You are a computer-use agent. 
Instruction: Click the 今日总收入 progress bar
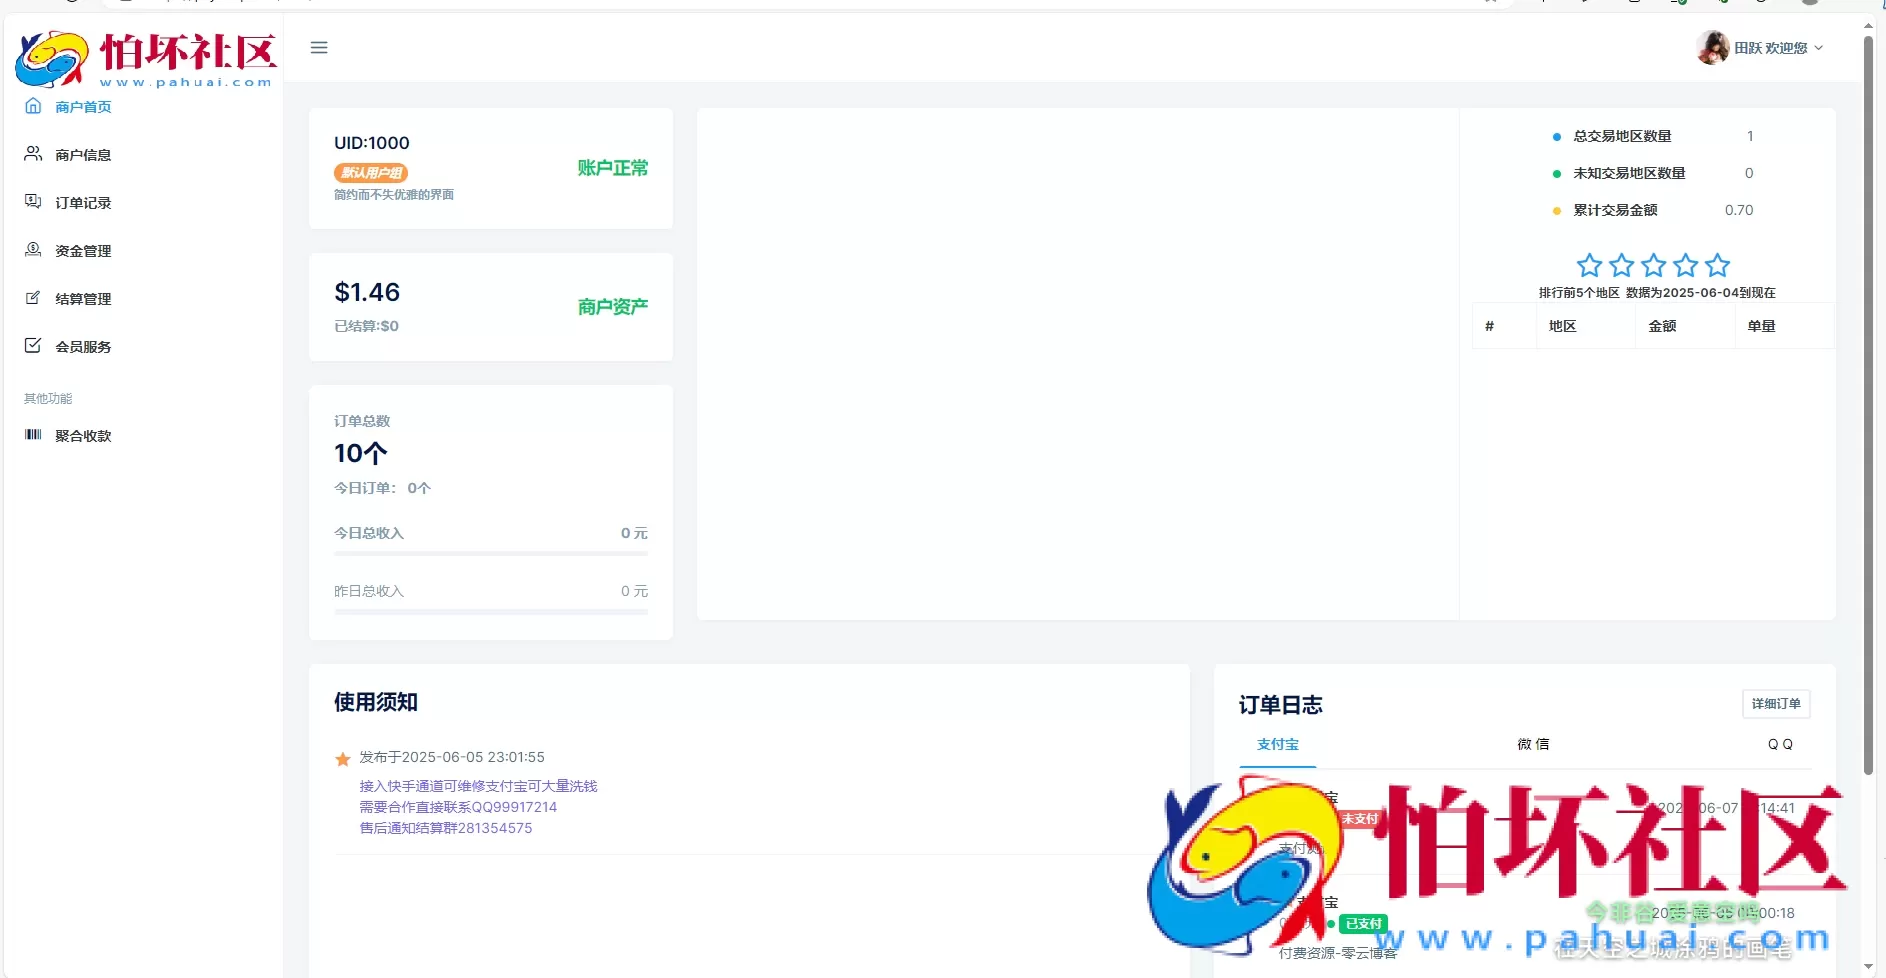click(490, 553)
